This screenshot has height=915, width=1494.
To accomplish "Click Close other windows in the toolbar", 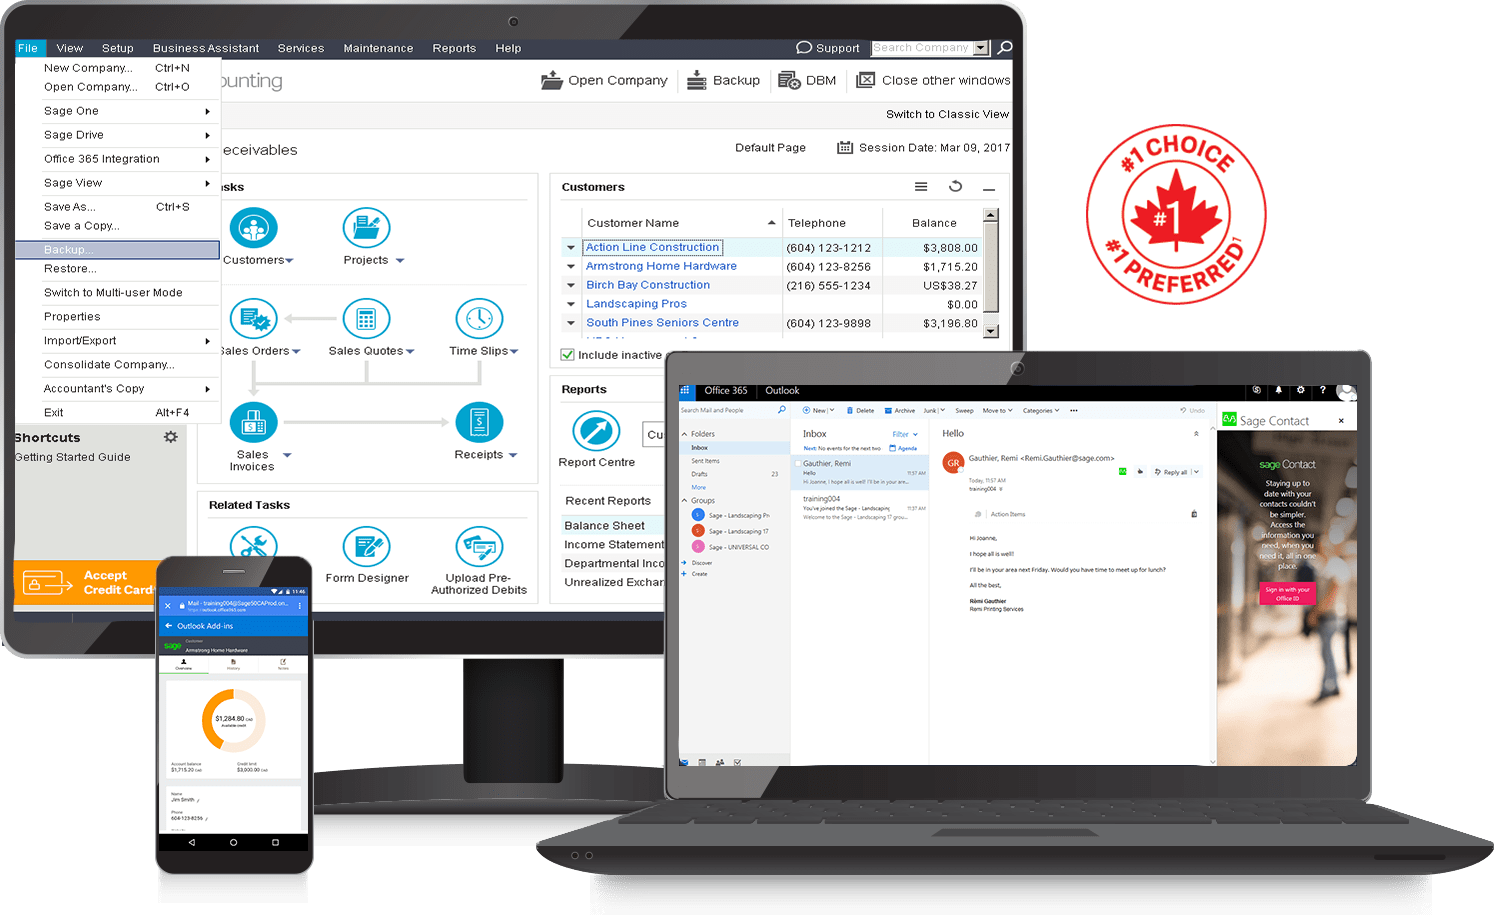I will tap(933, 80).
